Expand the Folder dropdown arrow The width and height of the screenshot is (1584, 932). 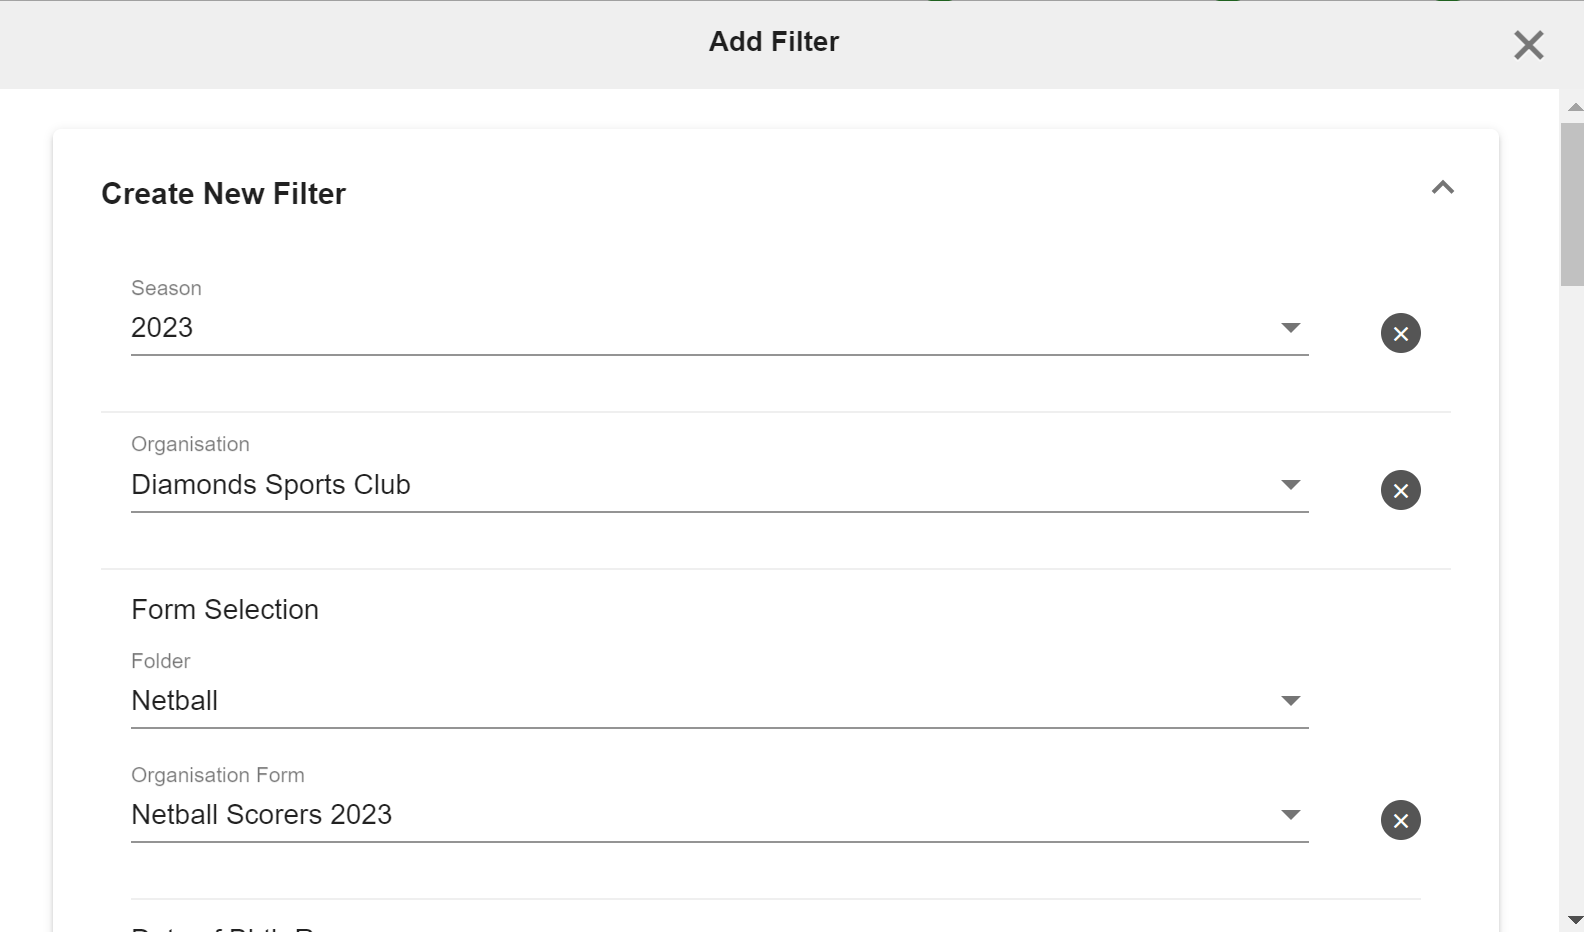coord(1290,701)
